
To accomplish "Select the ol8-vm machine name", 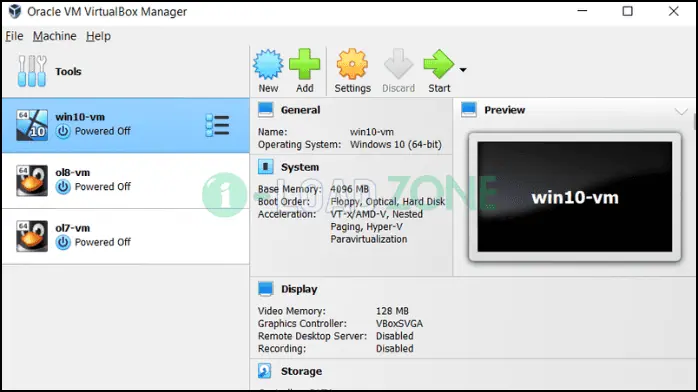I will coord(73,173).
